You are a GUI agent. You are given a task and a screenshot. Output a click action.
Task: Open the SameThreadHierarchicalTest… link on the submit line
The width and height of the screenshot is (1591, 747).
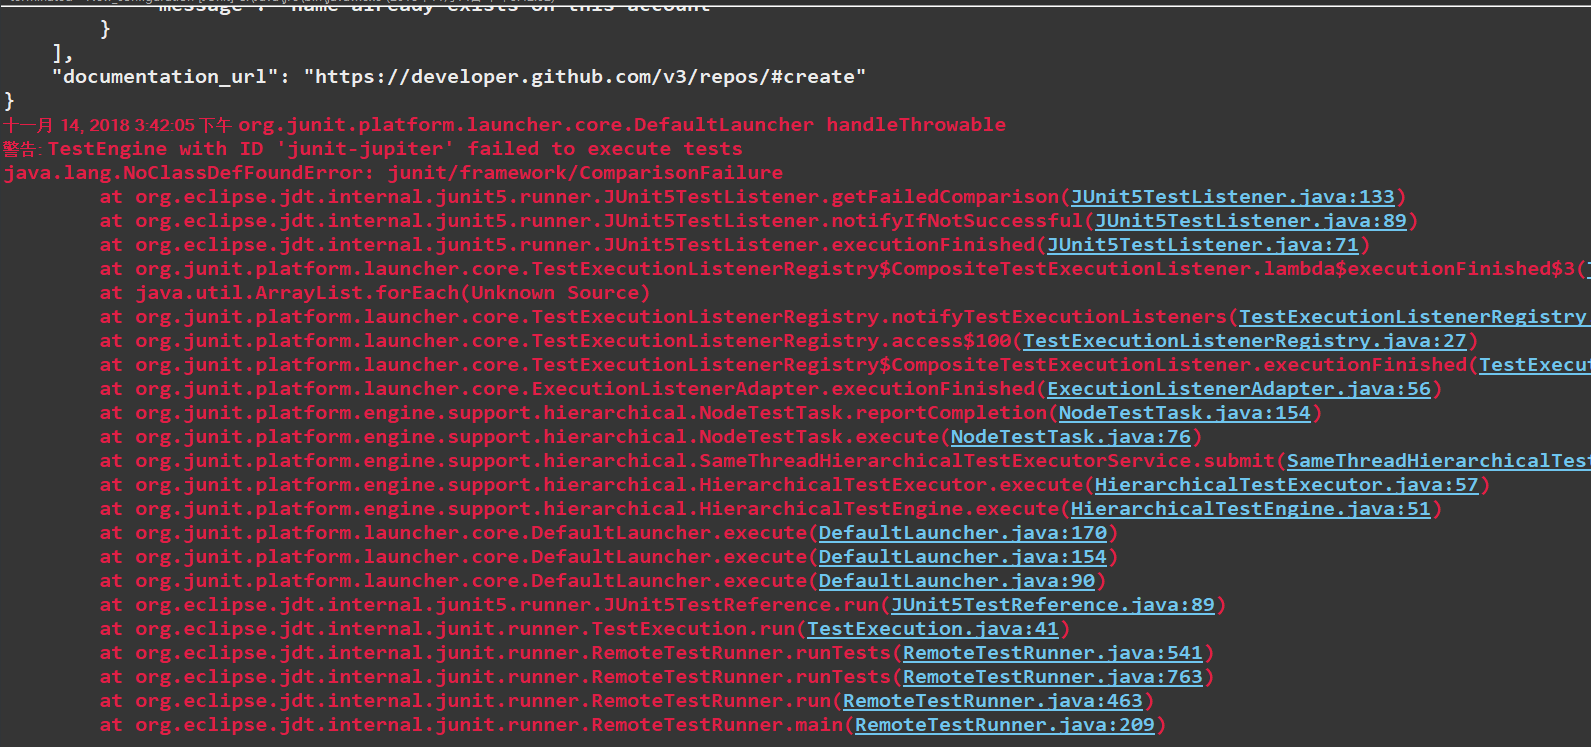click(1438, 461)
